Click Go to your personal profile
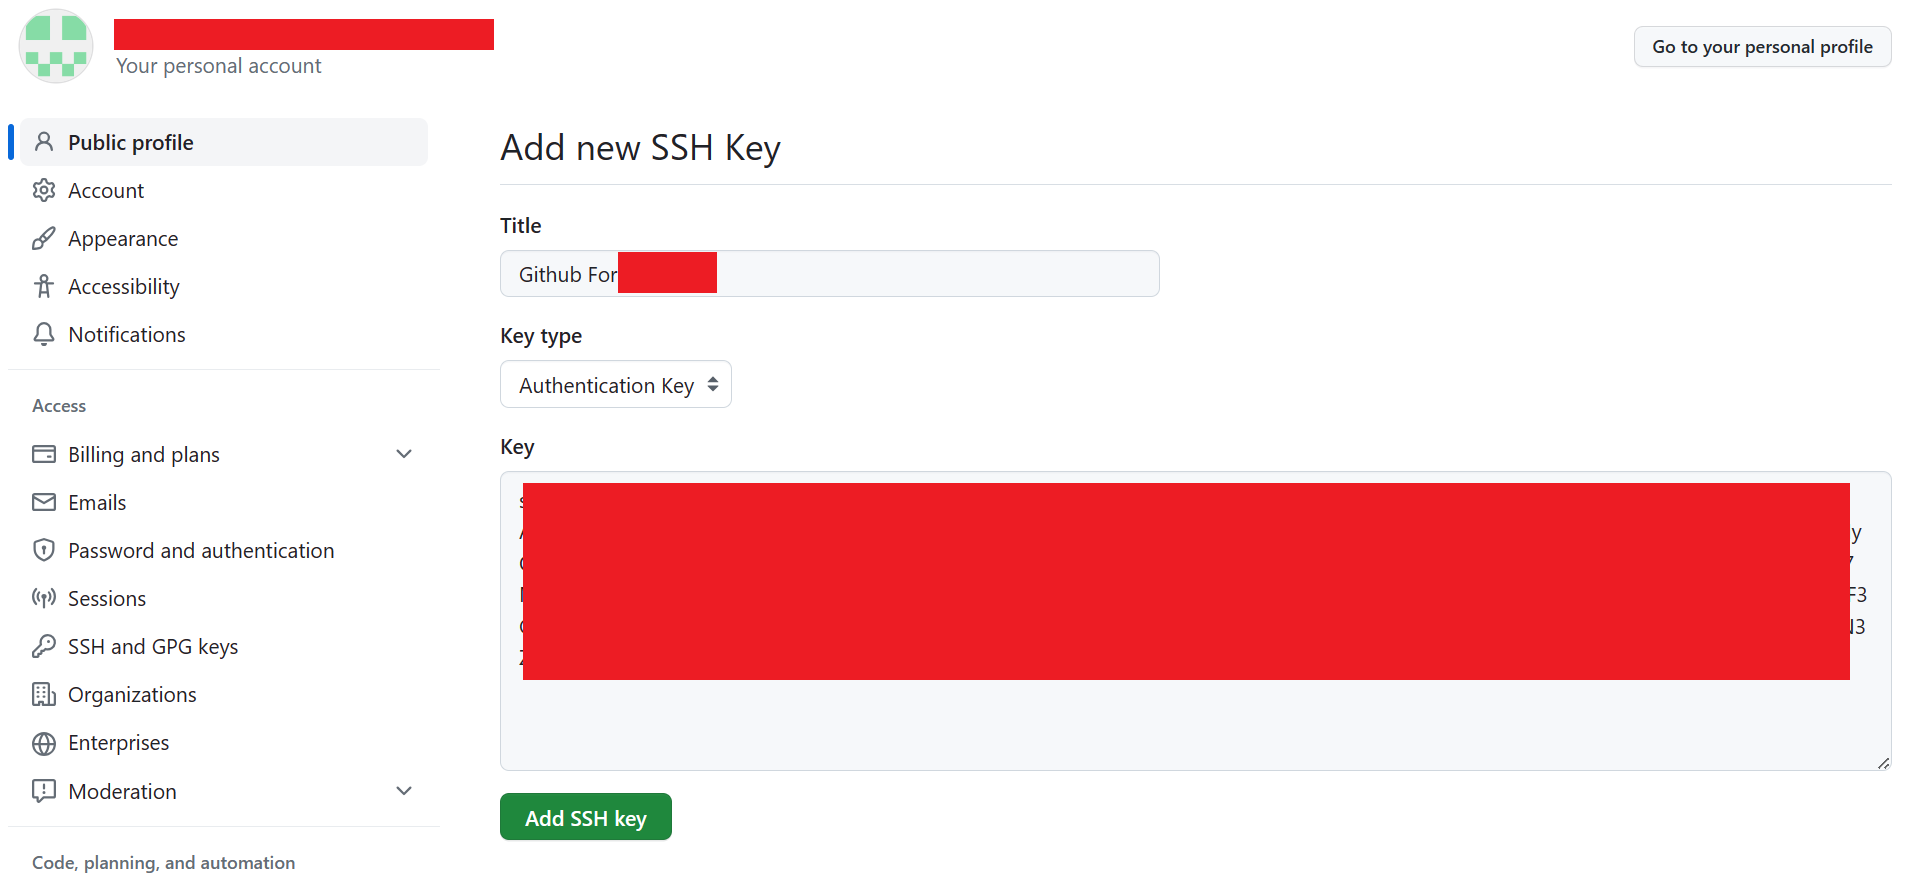Image resolution: width=1922 pixels, height=874 pixels. click(1762, 47)
